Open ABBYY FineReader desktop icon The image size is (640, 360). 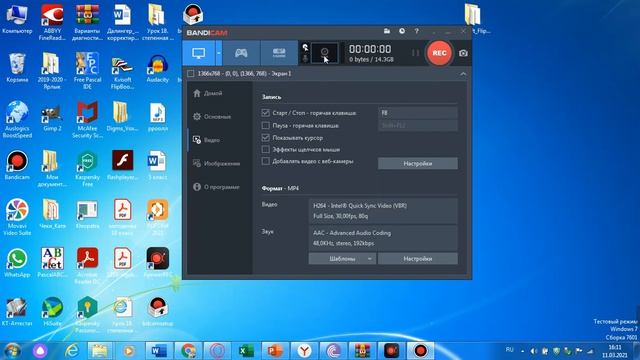52,22
